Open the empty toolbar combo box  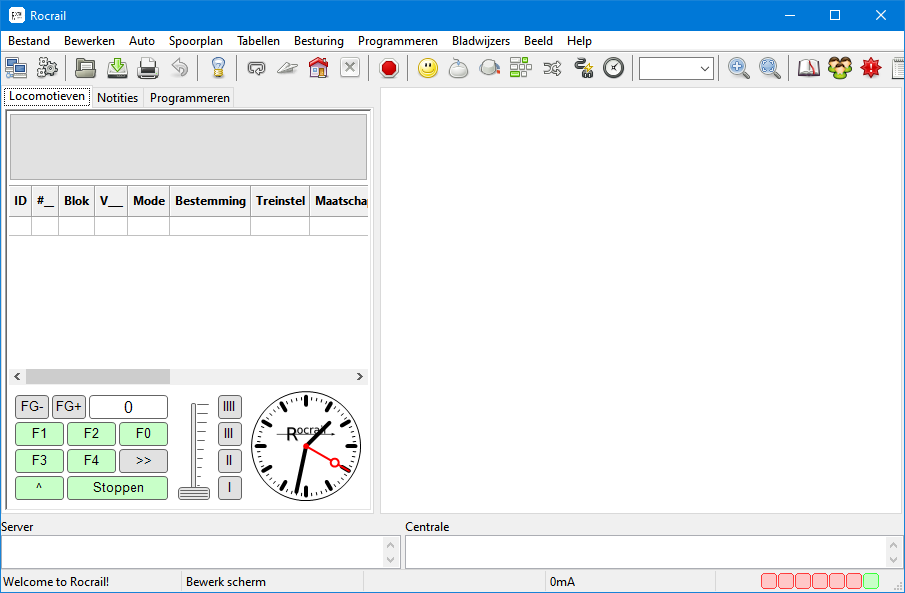(x=676, y=68)
